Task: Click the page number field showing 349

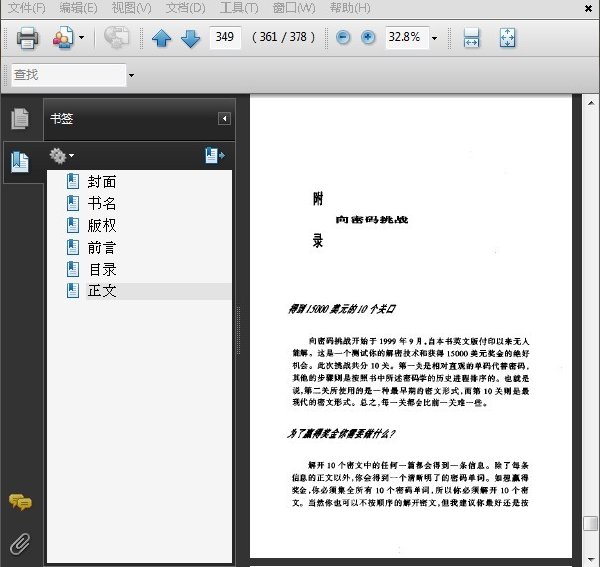Action: coord(225,37)
